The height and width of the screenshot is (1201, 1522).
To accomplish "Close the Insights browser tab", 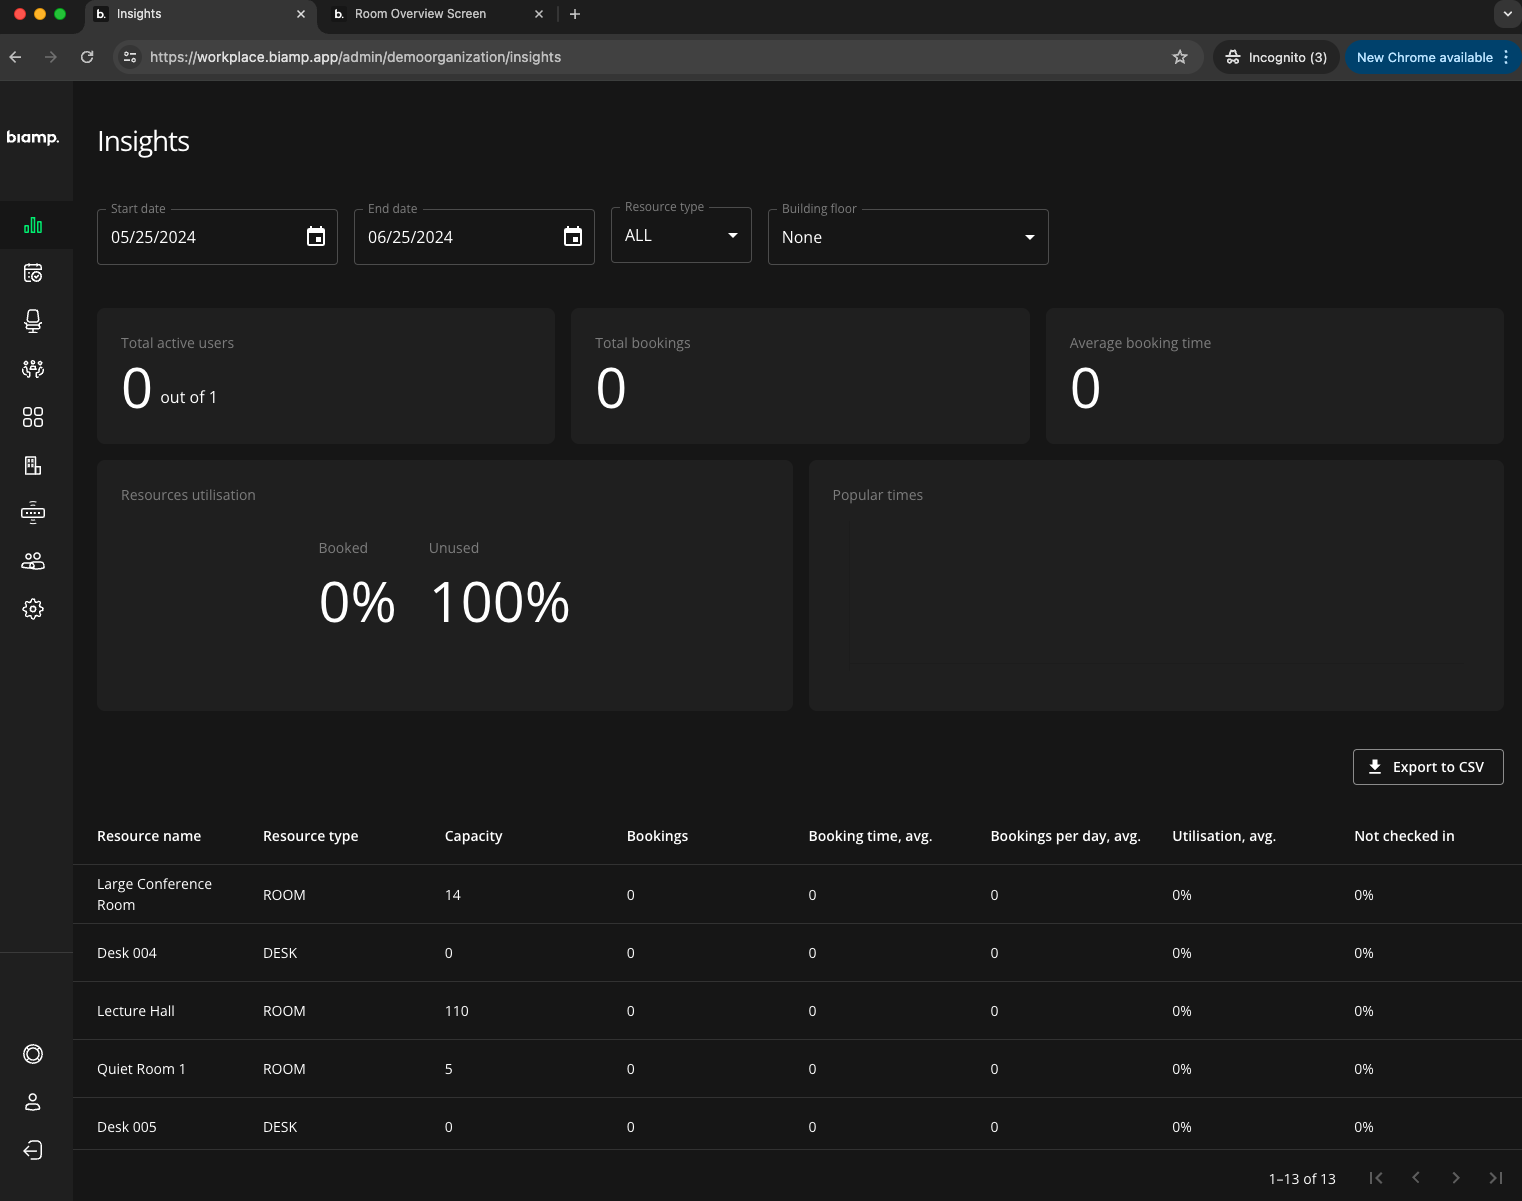I will [301, 14].
